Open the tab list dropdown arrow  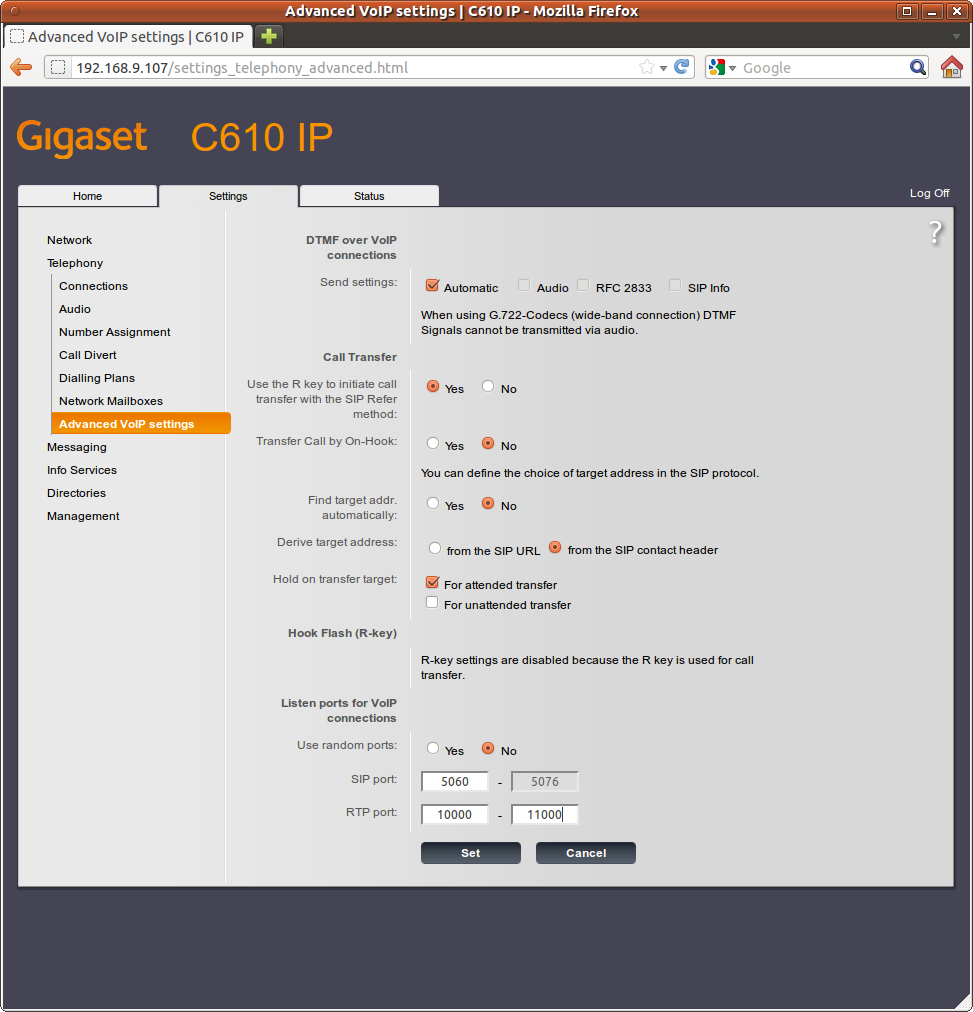tap(956, 36)
